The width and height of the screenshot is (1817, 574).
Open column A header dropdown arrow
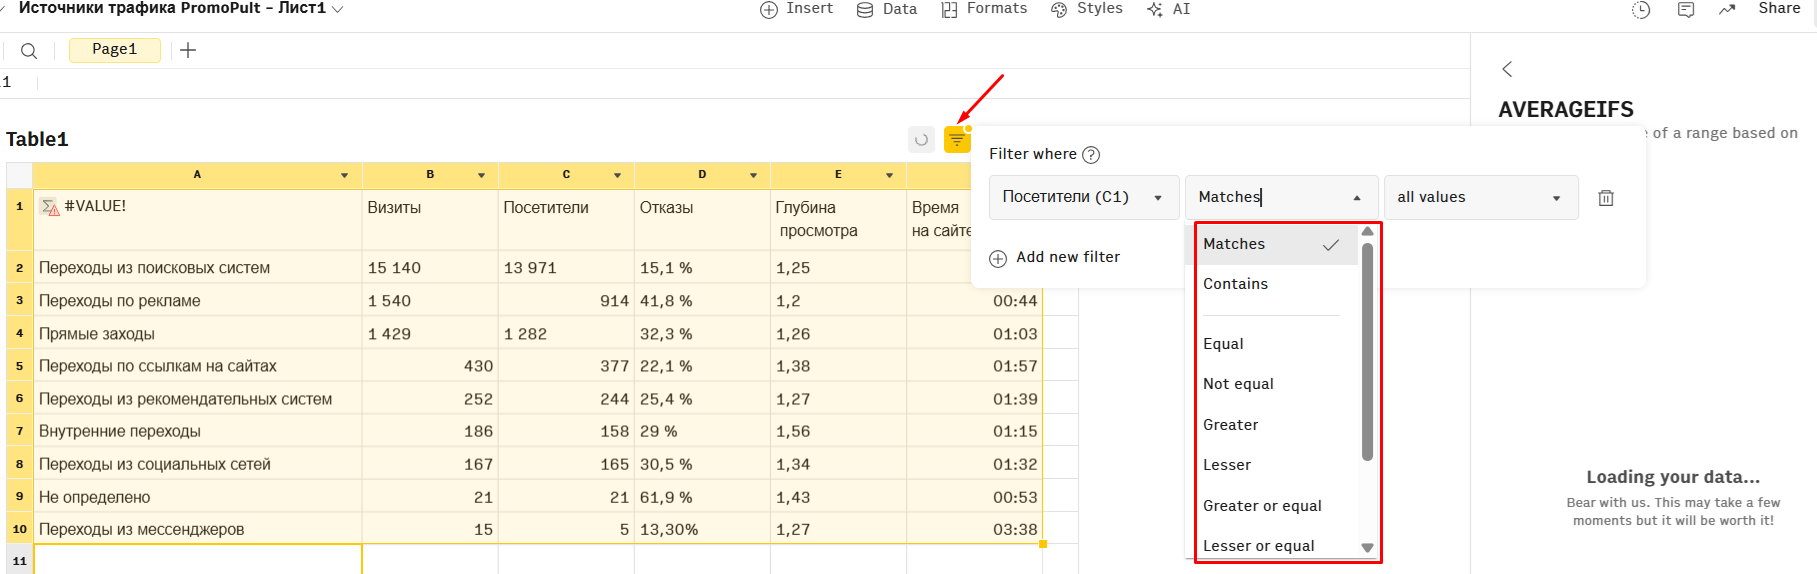[x=344, y=175]
